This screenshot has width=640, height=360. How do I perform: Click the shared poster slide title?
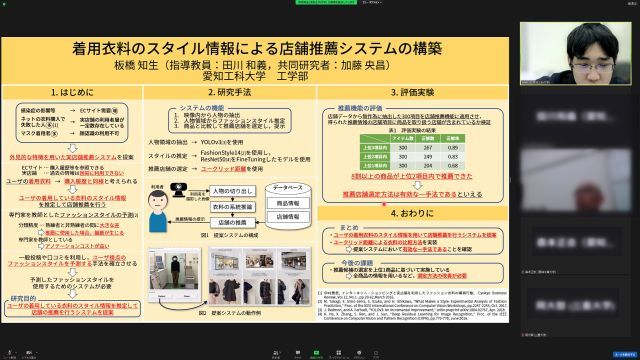pos(257,49)
